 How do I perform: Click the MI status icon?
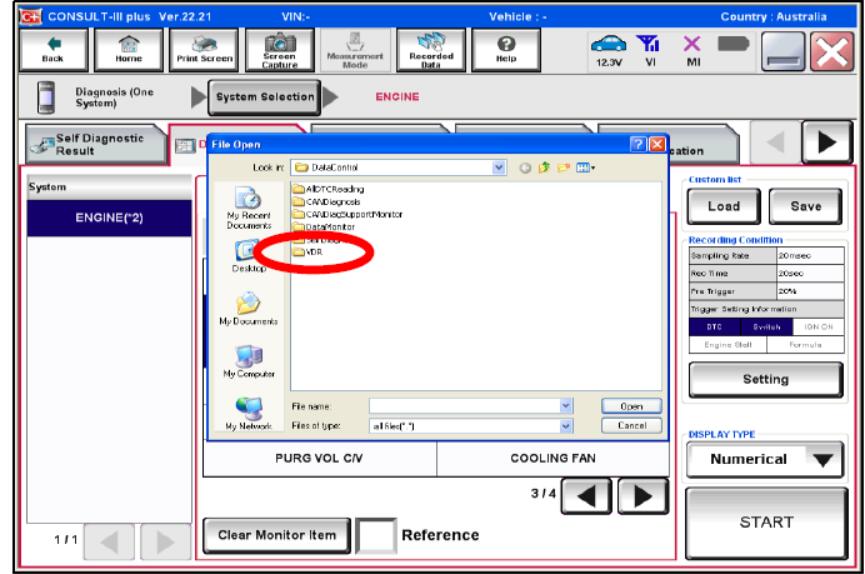click(692, 50)
